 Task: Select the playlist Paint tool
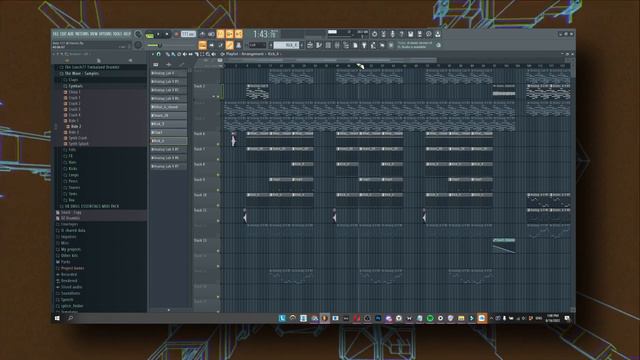[x=173, y=54]
